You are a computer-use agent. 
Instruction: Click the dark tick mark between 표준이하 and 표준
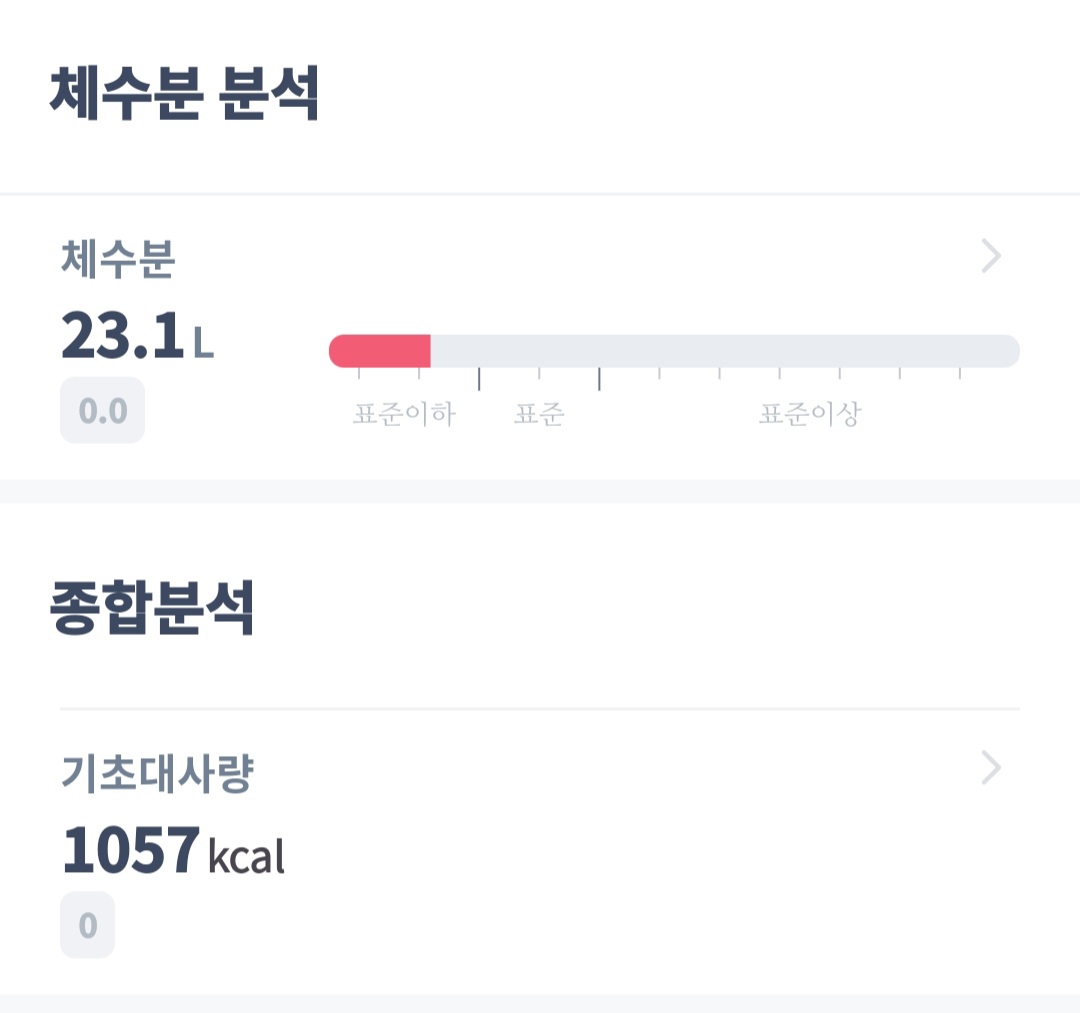coord(479,378)
